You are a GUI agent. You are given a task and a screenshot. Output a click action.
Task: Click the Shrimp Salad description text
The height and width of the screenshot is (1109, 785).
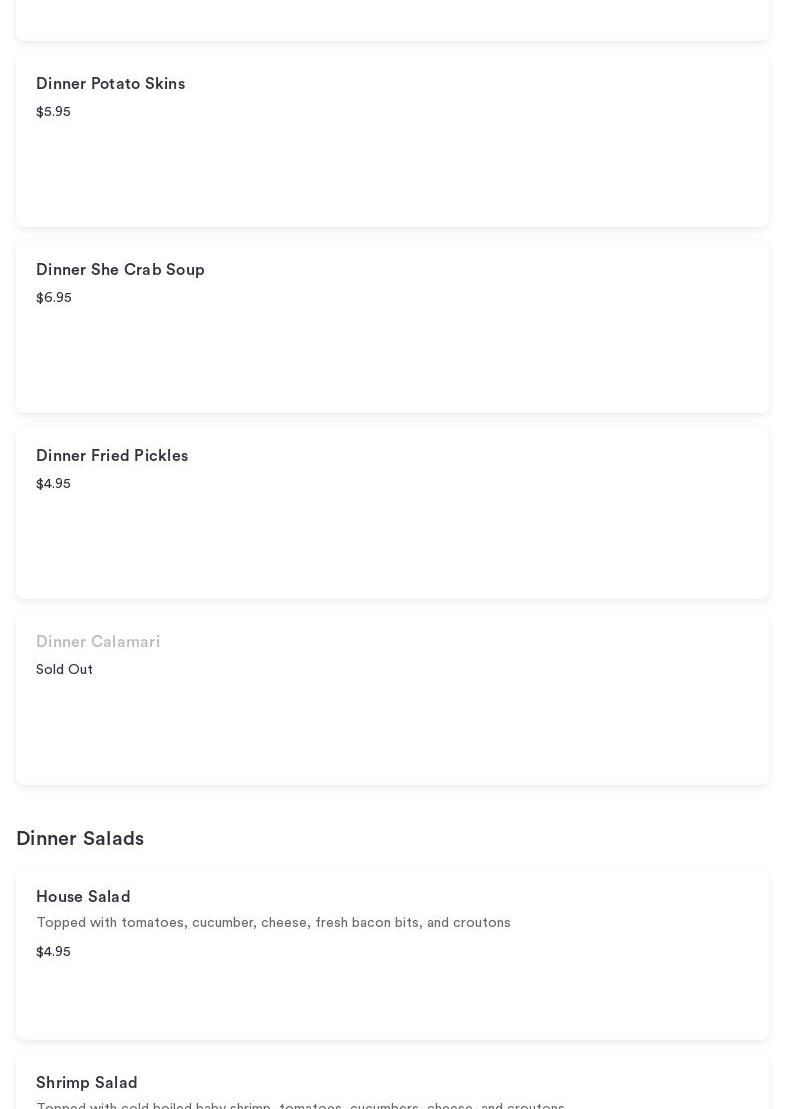point(300,1105)
